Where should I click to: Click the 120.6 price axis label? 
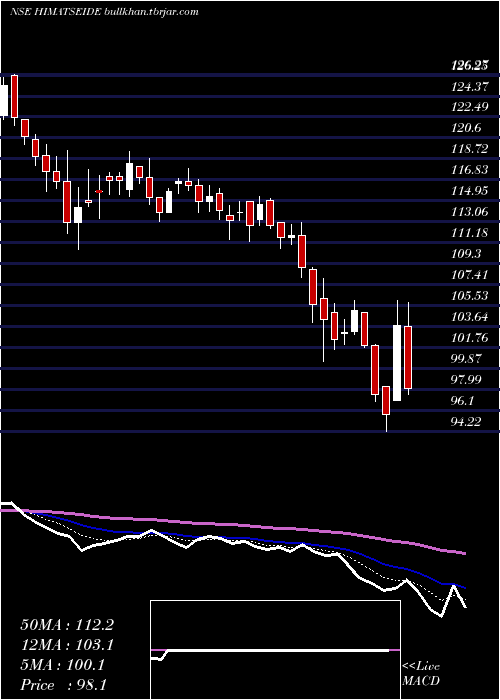pyautogui.click(x=466, y=129)
